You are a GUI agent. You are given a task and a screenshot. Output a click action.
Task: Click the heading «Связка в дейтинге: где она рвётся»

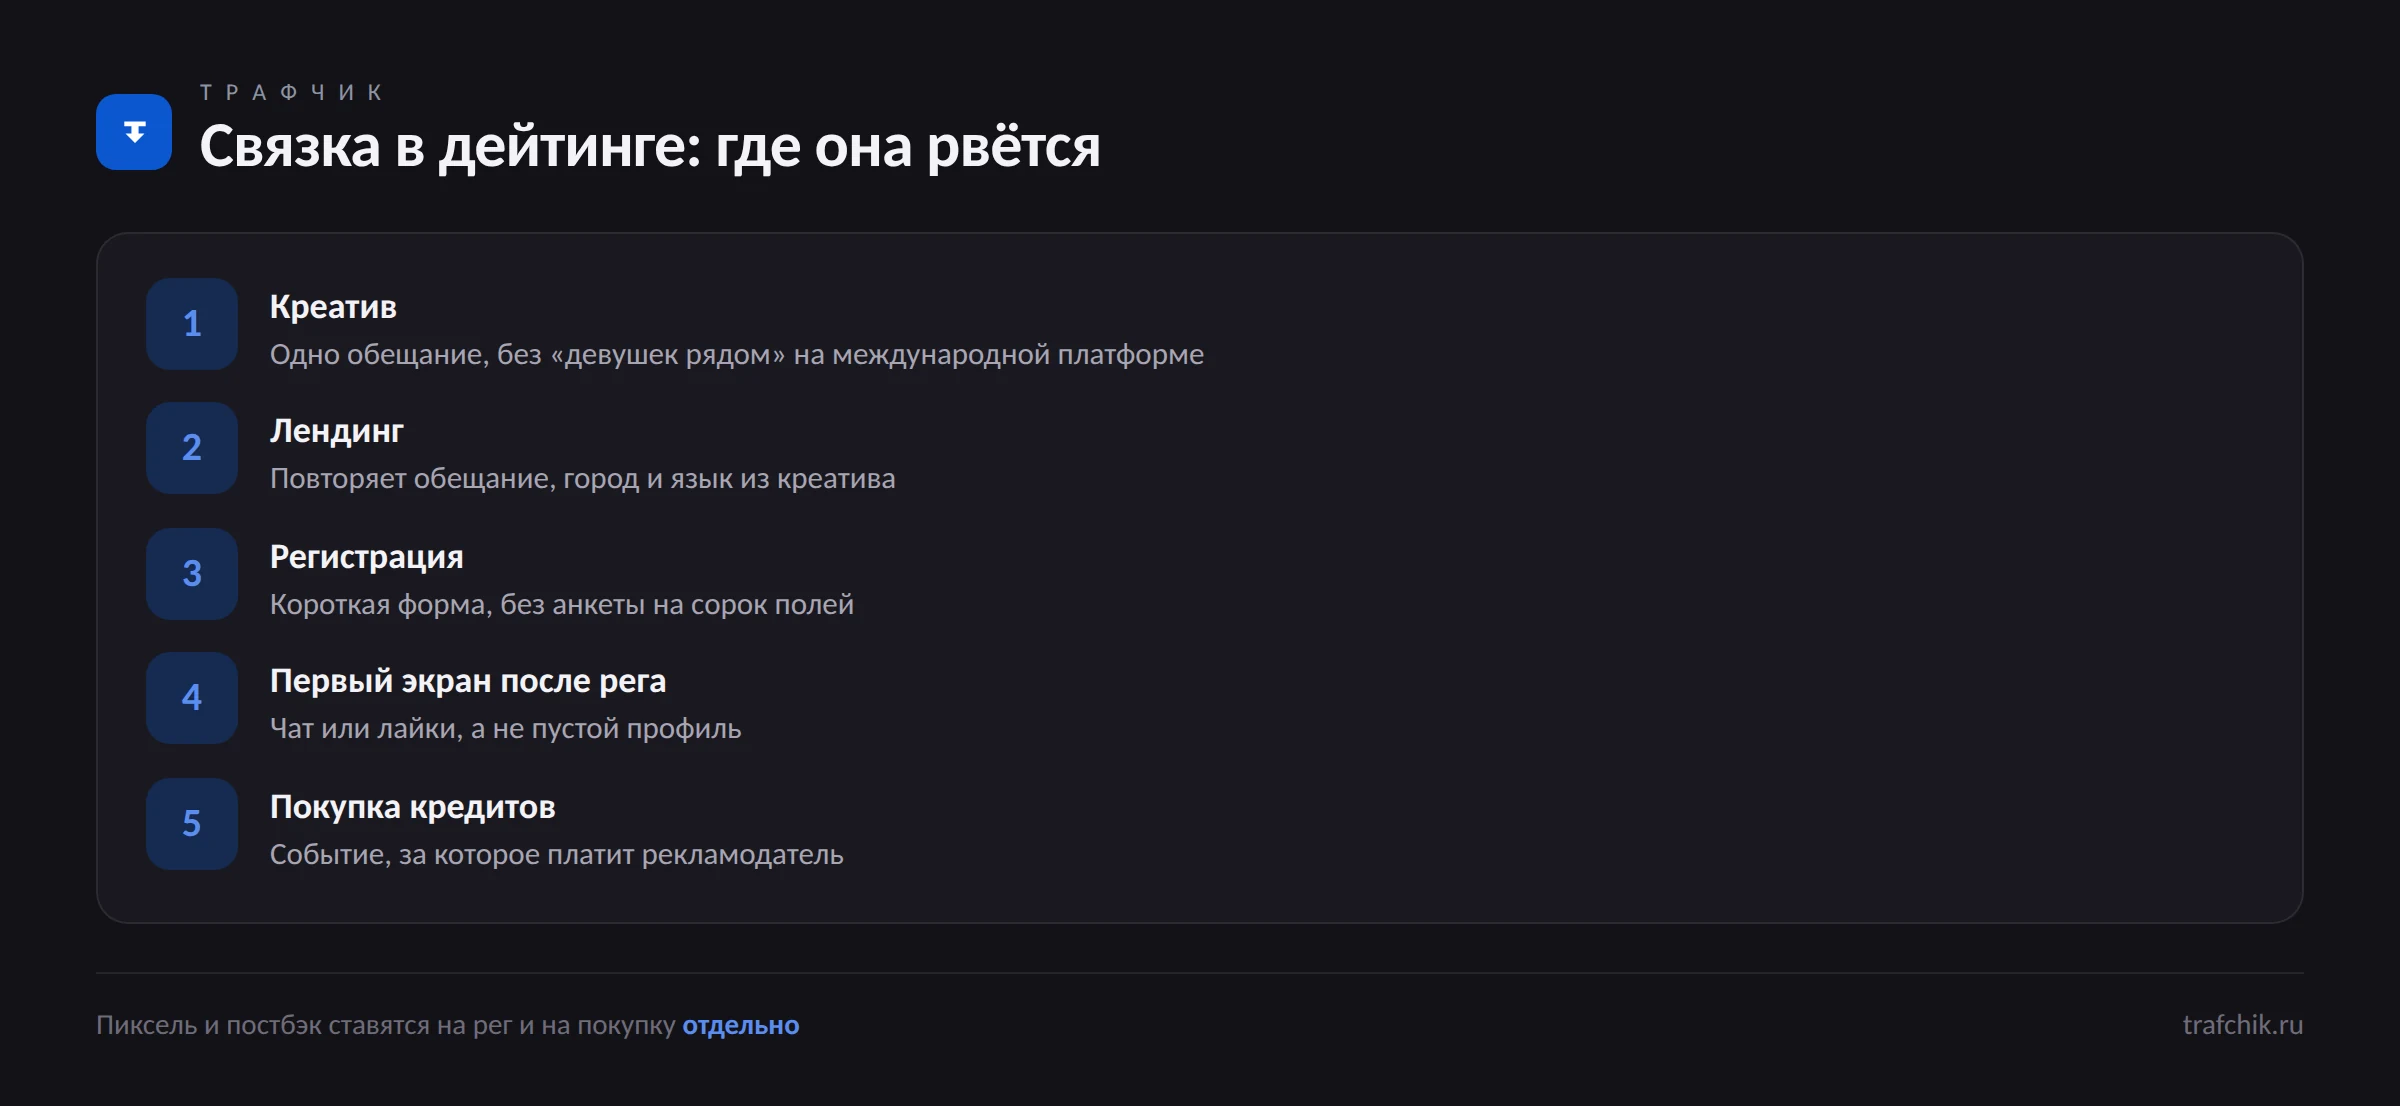(x=650, y=147)
